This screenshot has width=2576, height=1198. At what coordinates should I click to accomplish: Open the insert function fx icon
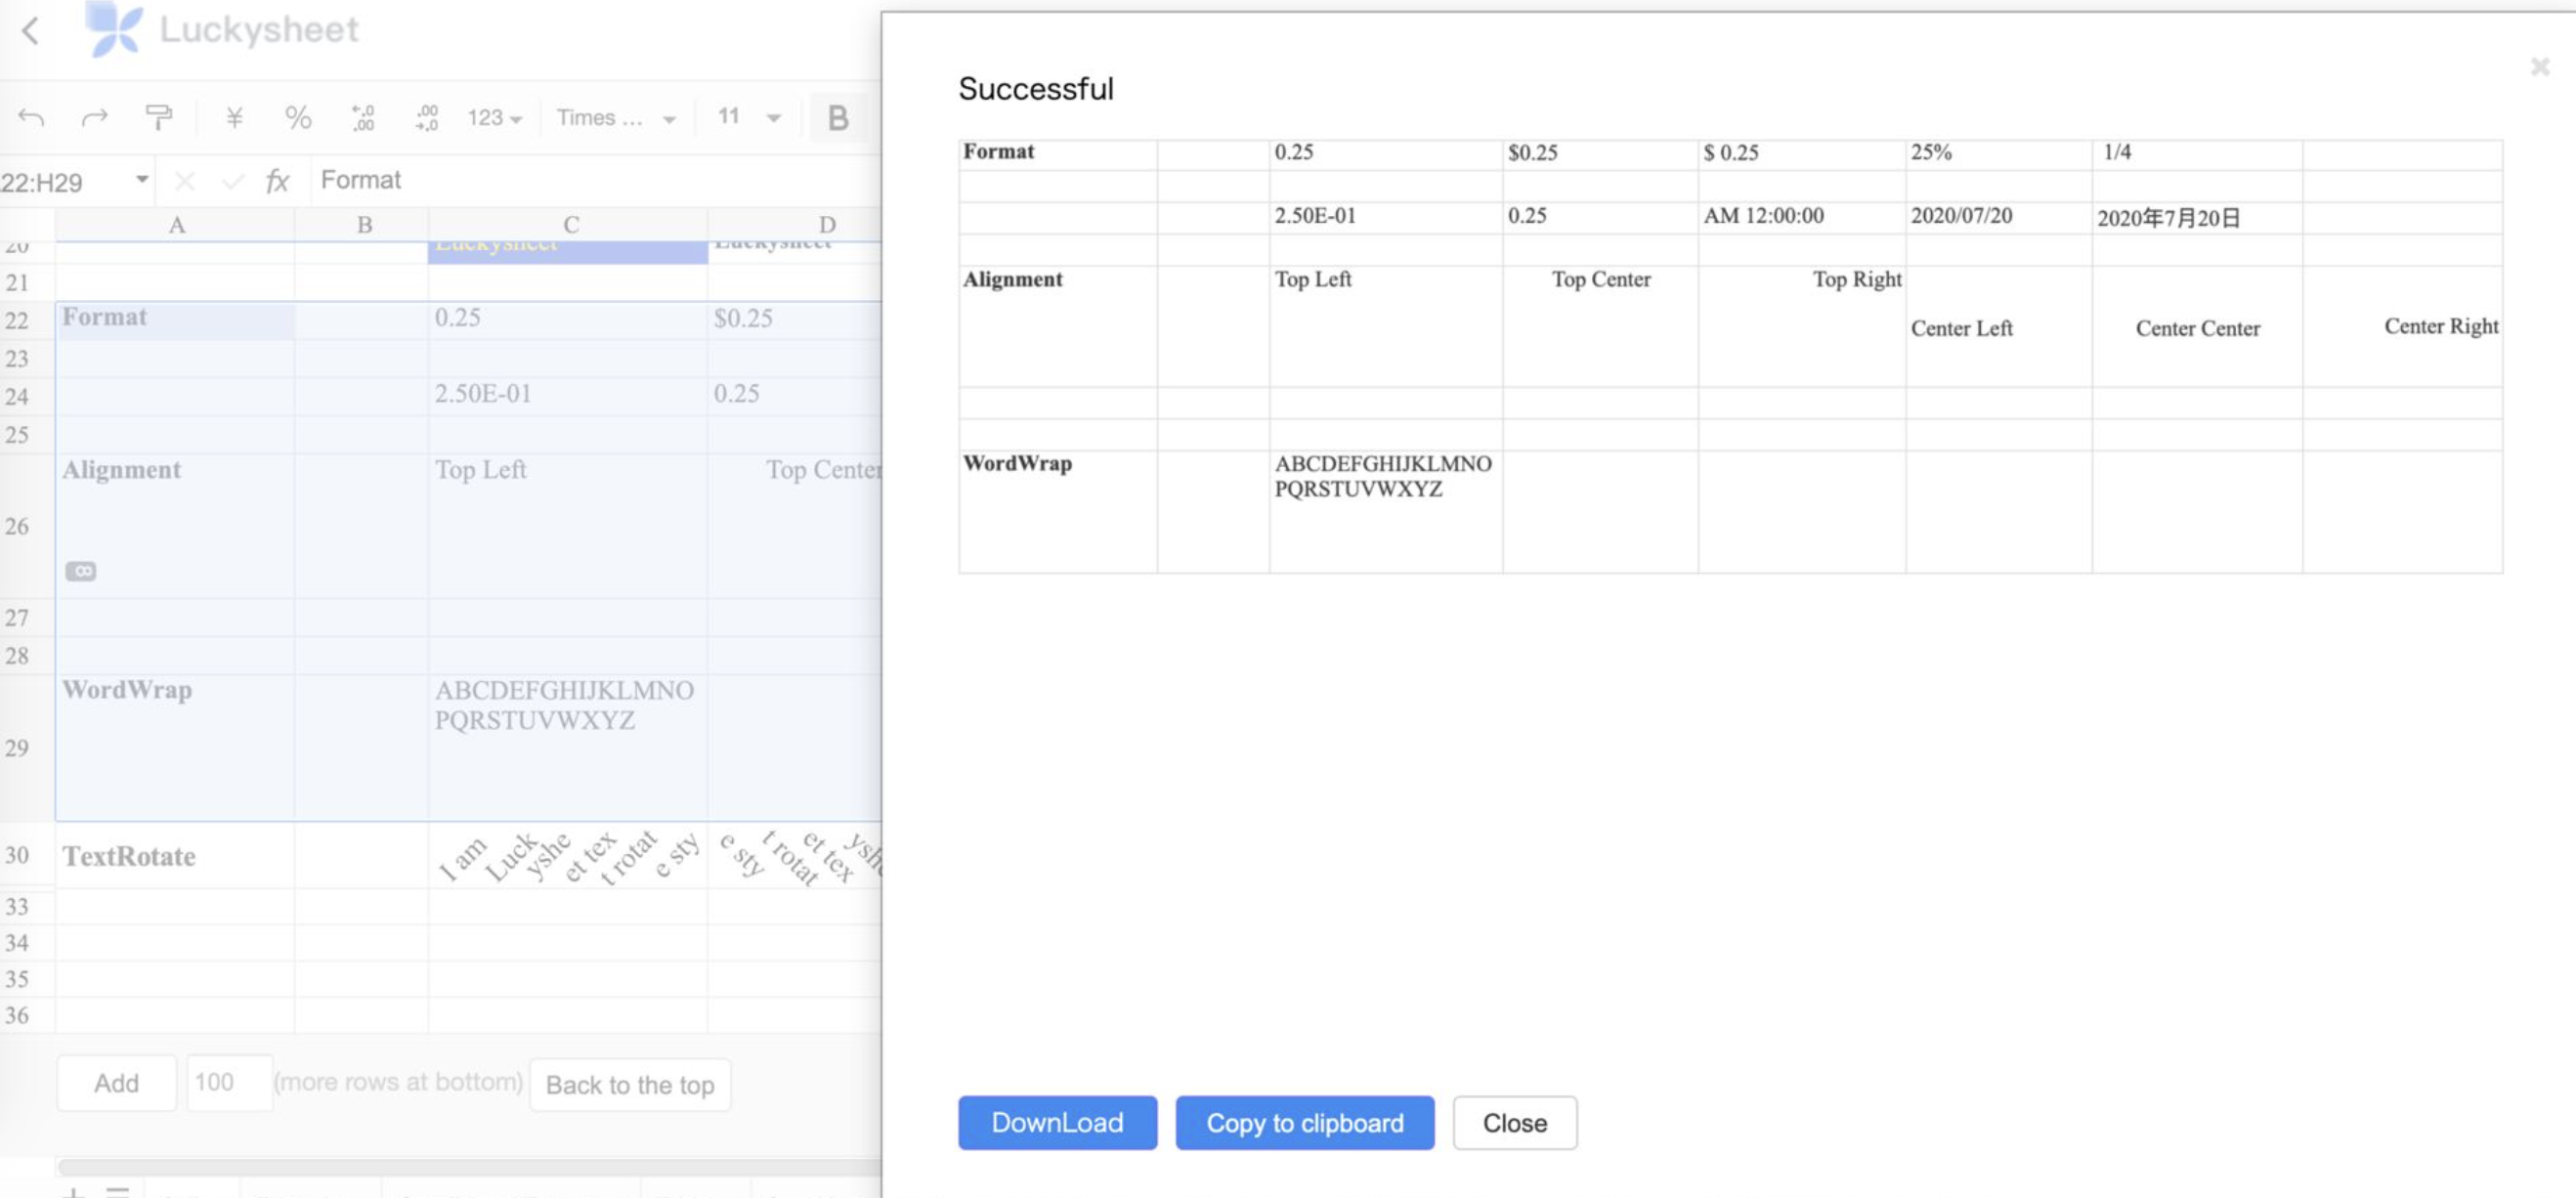[x=276, y=181]
